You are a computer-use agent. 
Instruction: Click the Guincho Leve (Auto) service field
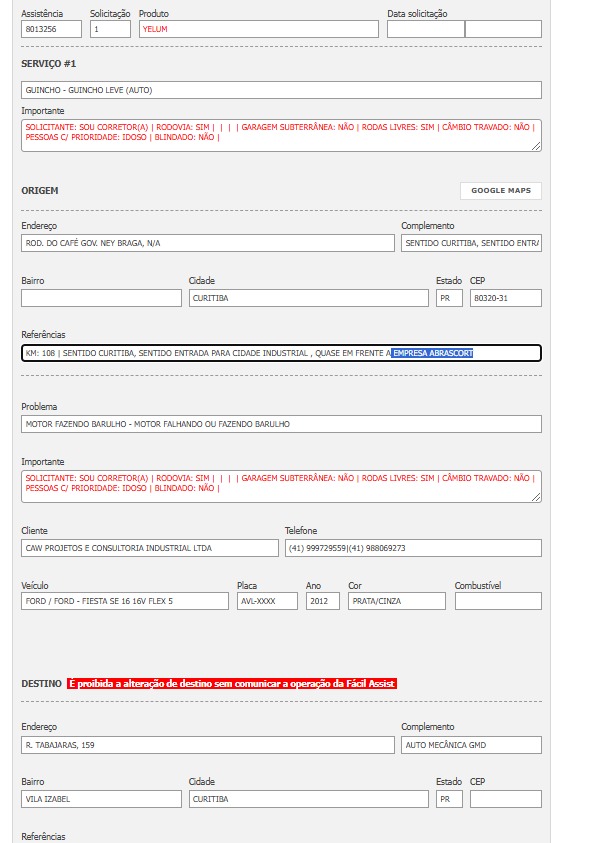pos(281,90)
